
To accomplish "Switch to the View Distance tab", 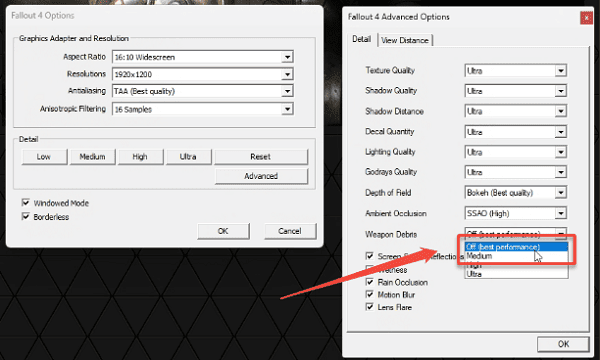I will [x=405, y=40].
